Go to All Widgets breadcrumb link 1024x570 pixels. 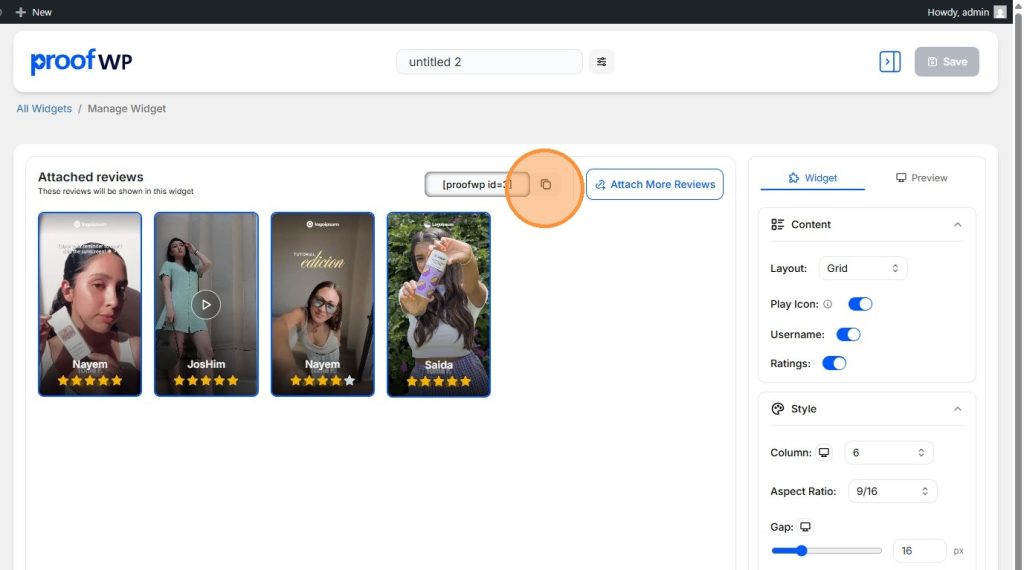click(44, 108)
